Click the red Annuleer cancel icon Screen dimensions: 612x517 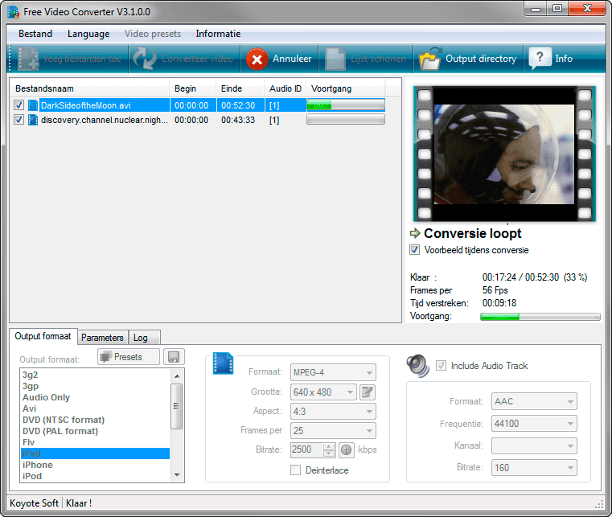(x=257, y=59)
